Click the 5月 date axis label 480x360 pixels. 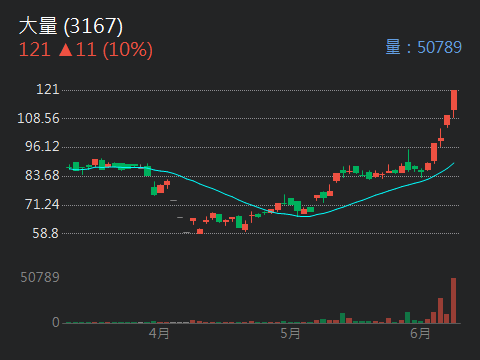pyautogui.click(x=290, y=333)
